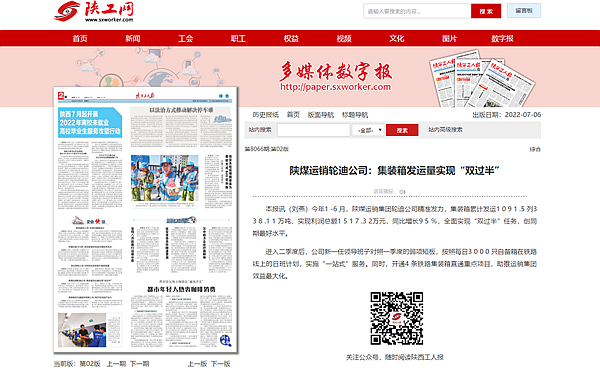Click the article headline 陕煤运销轮迪公司

pyautogui.click(x=394, y=170)
